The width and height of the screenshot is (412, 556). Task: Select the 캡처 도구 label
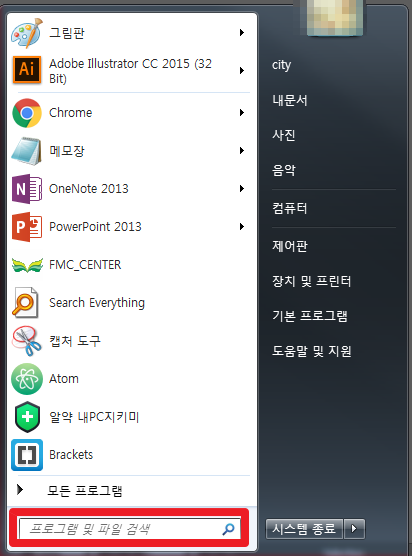[x=75, y=341]
